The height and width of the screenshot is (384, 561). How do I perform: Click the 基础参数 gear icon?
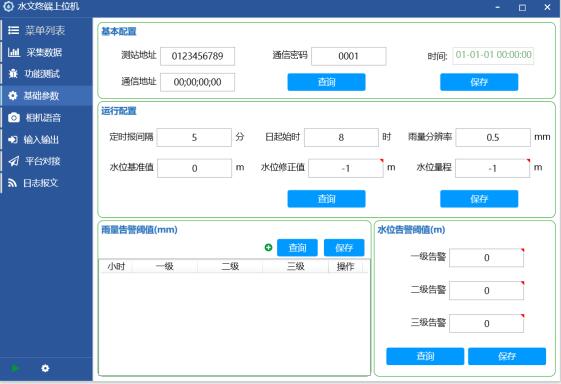tap(13, 96)
